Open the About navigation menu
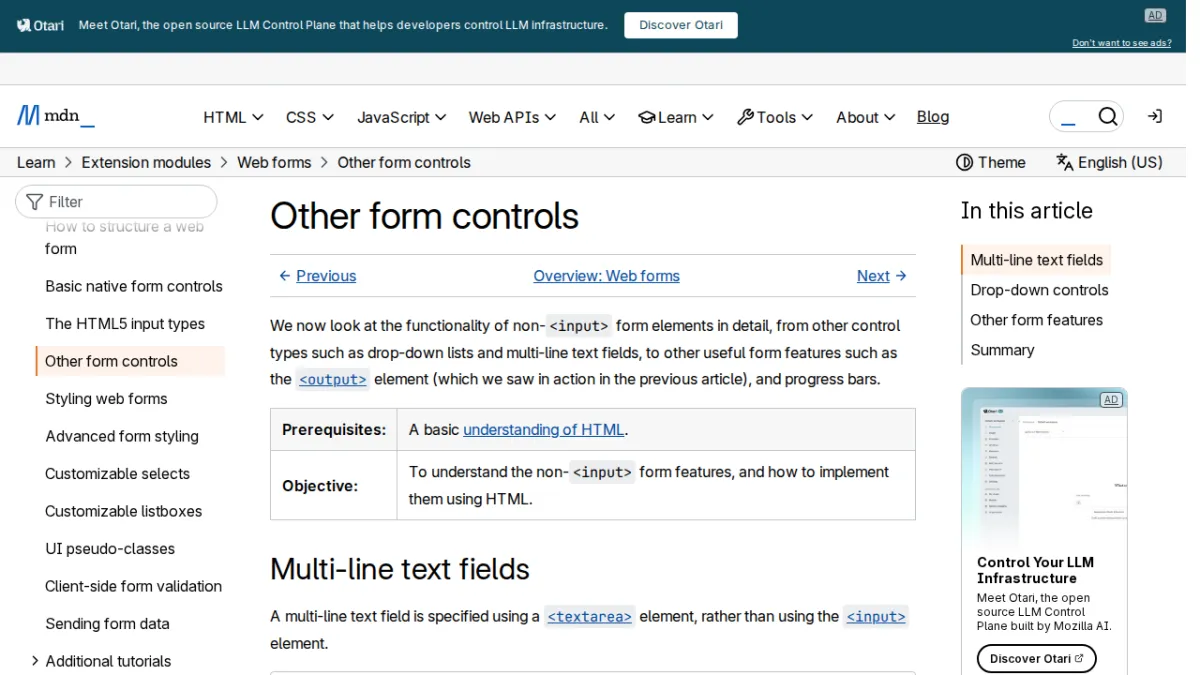The height and width of the screenshot is (675, 1200). point(865,117)
